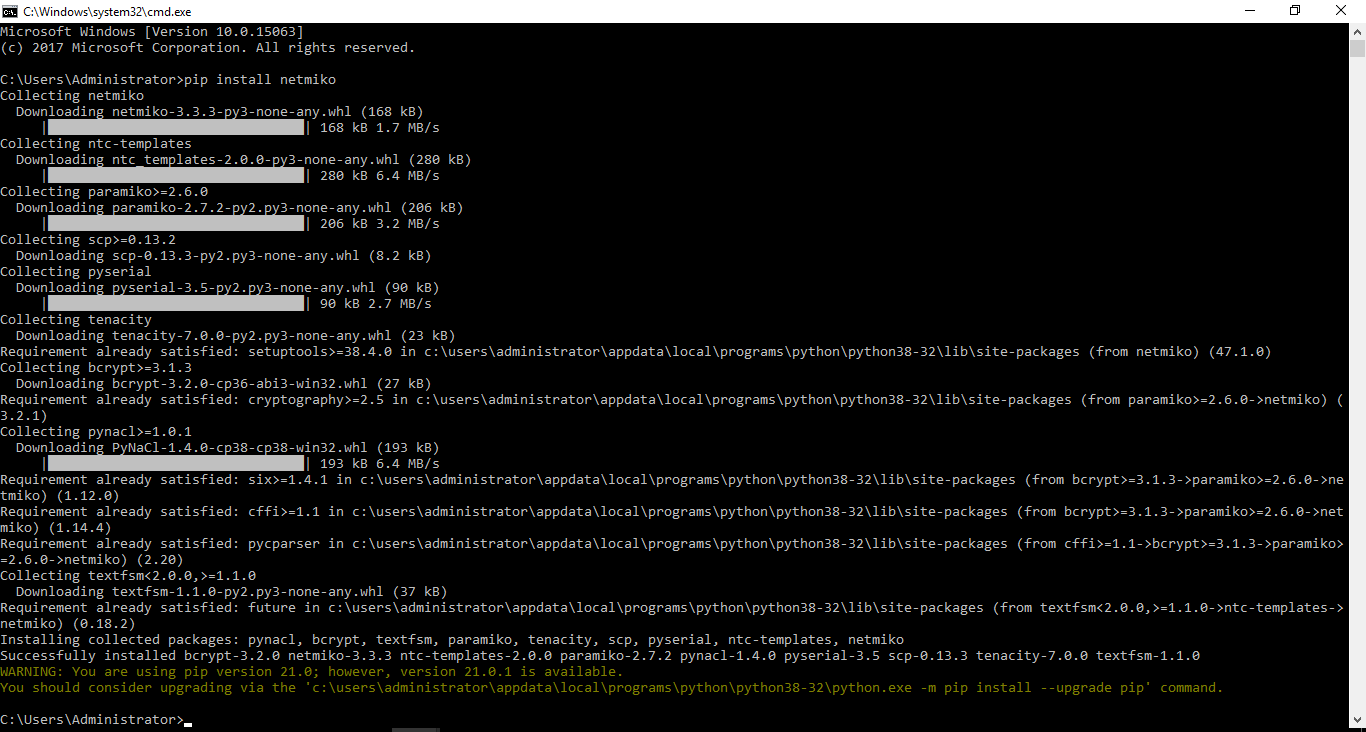Click the pyserial 90 kB progress bar

(x=176, y=304)
